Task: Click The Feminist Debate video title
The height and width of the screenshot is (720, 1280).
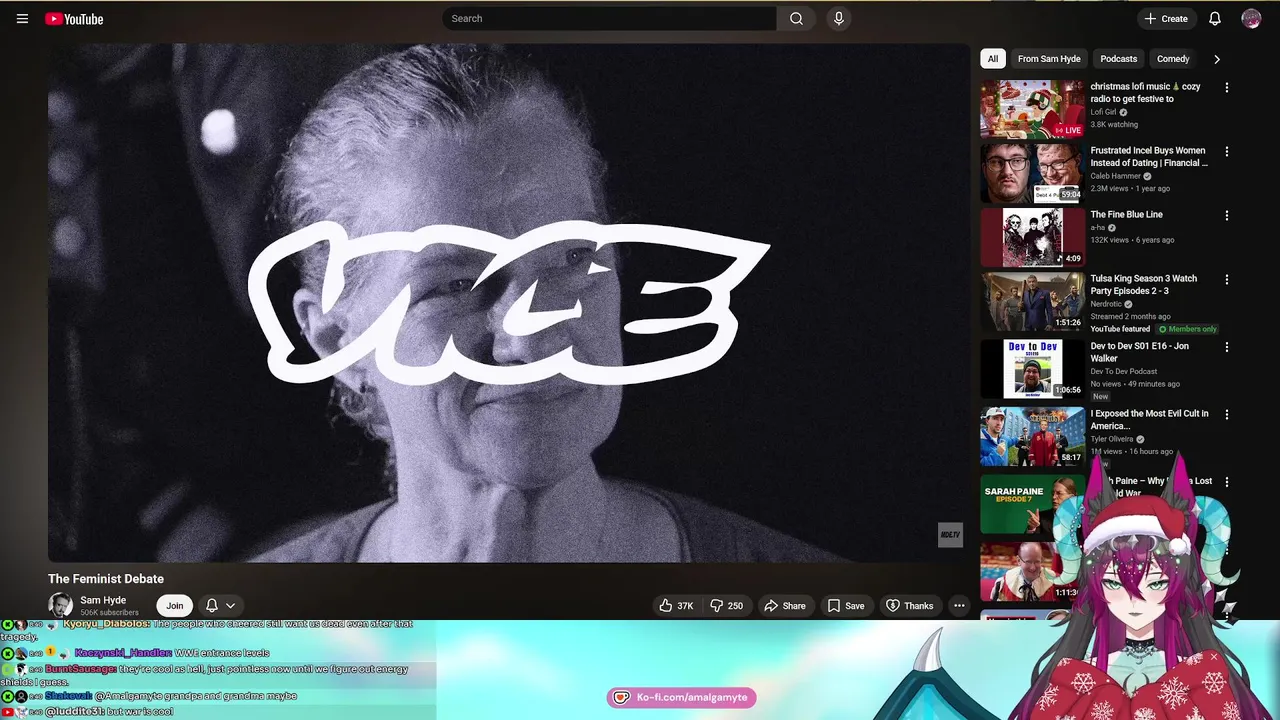Action: [106, 579]
